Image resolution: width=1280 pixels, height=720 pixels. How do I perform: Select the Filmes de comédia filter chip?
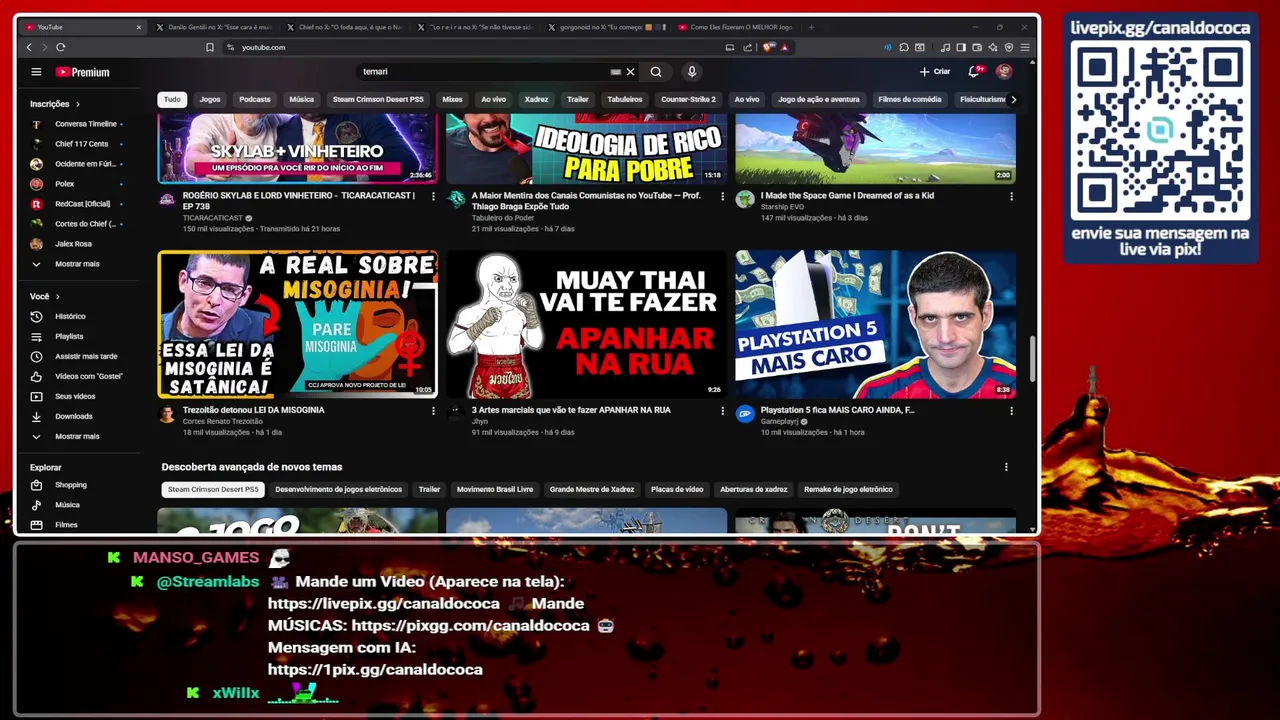pyautogui.click(x=910, y=99)
